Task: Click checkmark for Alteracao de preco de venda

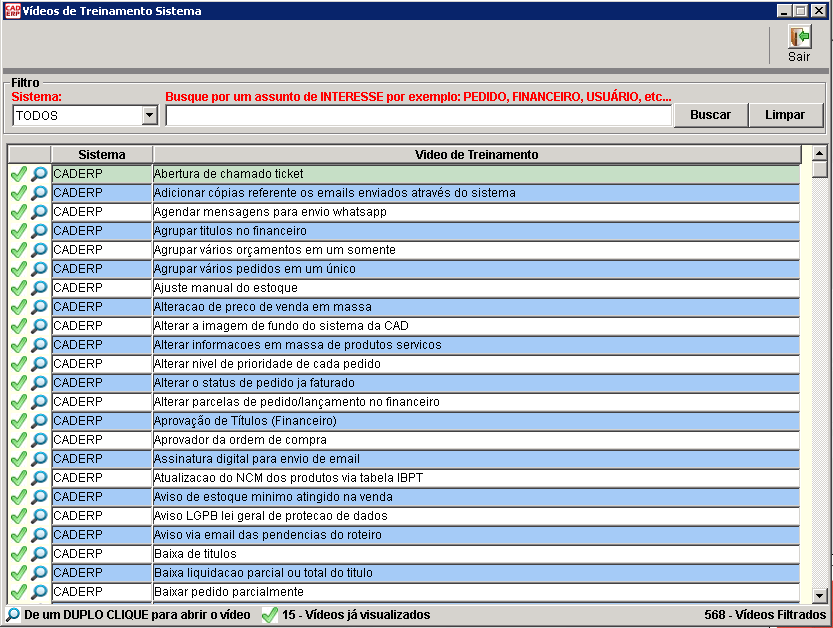Action: [19, 307]
